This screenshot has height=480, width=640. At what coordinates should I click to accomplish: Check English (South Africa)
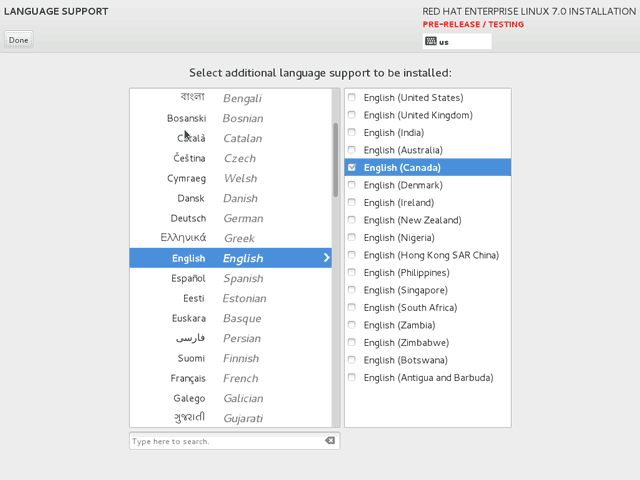351,307
